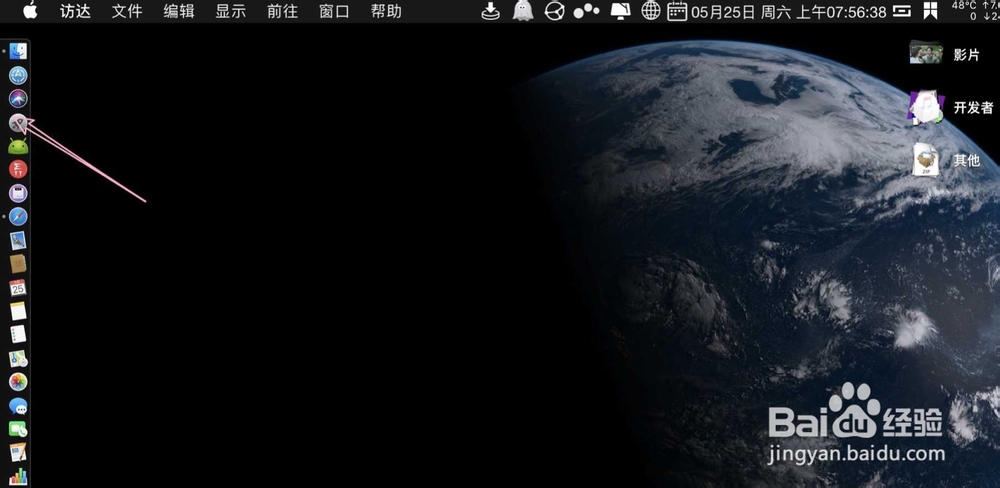The image size is (1000, 488).
Task: Launch the green Android robot app
Action: (18, 146)
